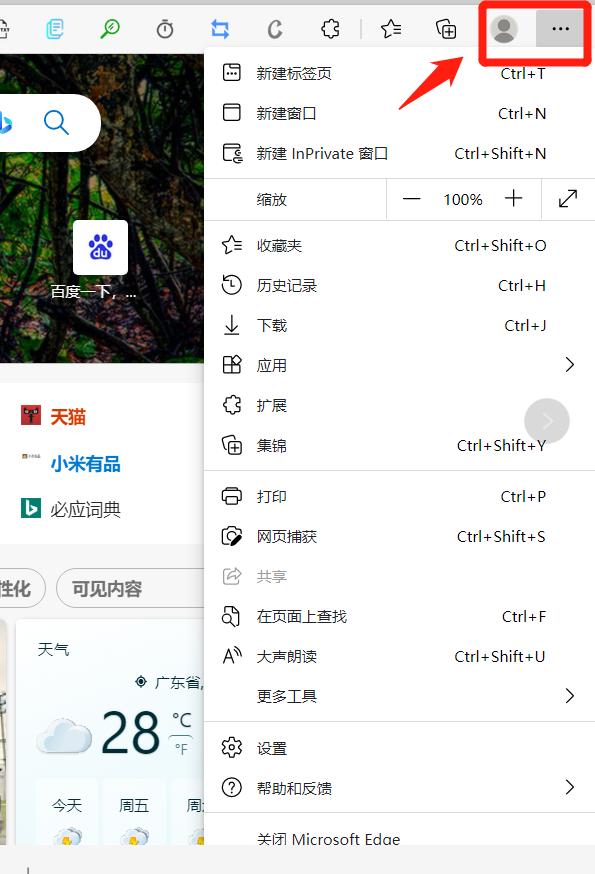Open the Collections toolbar icon
This screenshot has width=595, height=874.
[x=446, y=28]
